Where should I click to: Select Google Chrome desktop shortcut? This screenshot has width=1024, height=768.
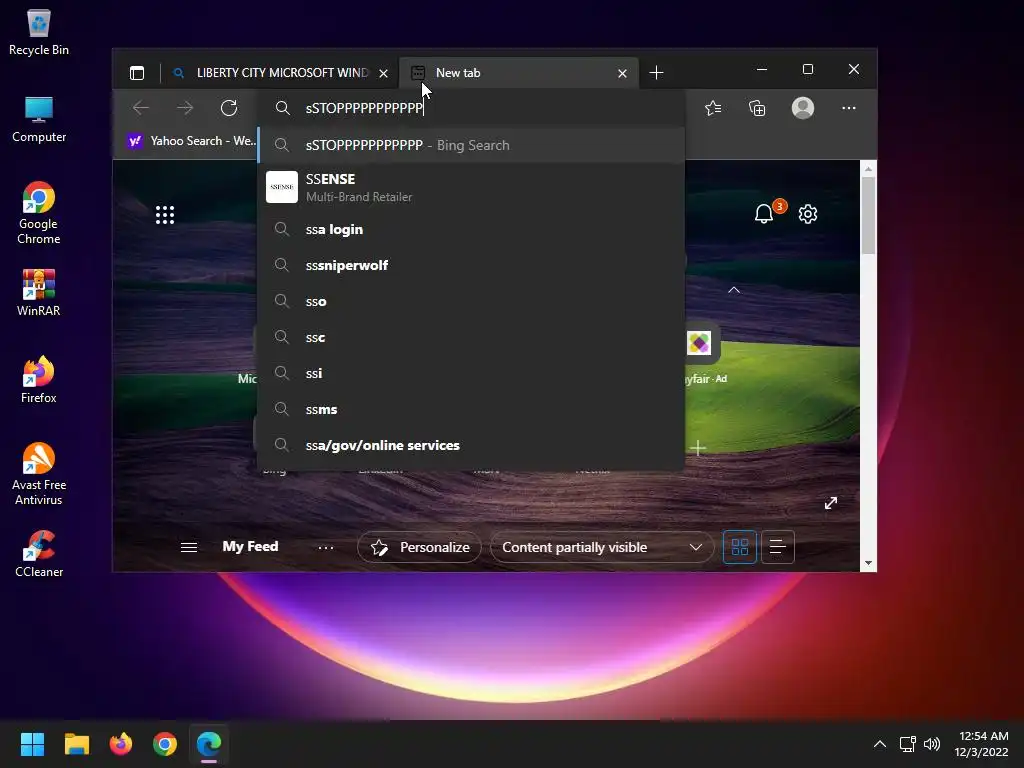click(39, 214)
